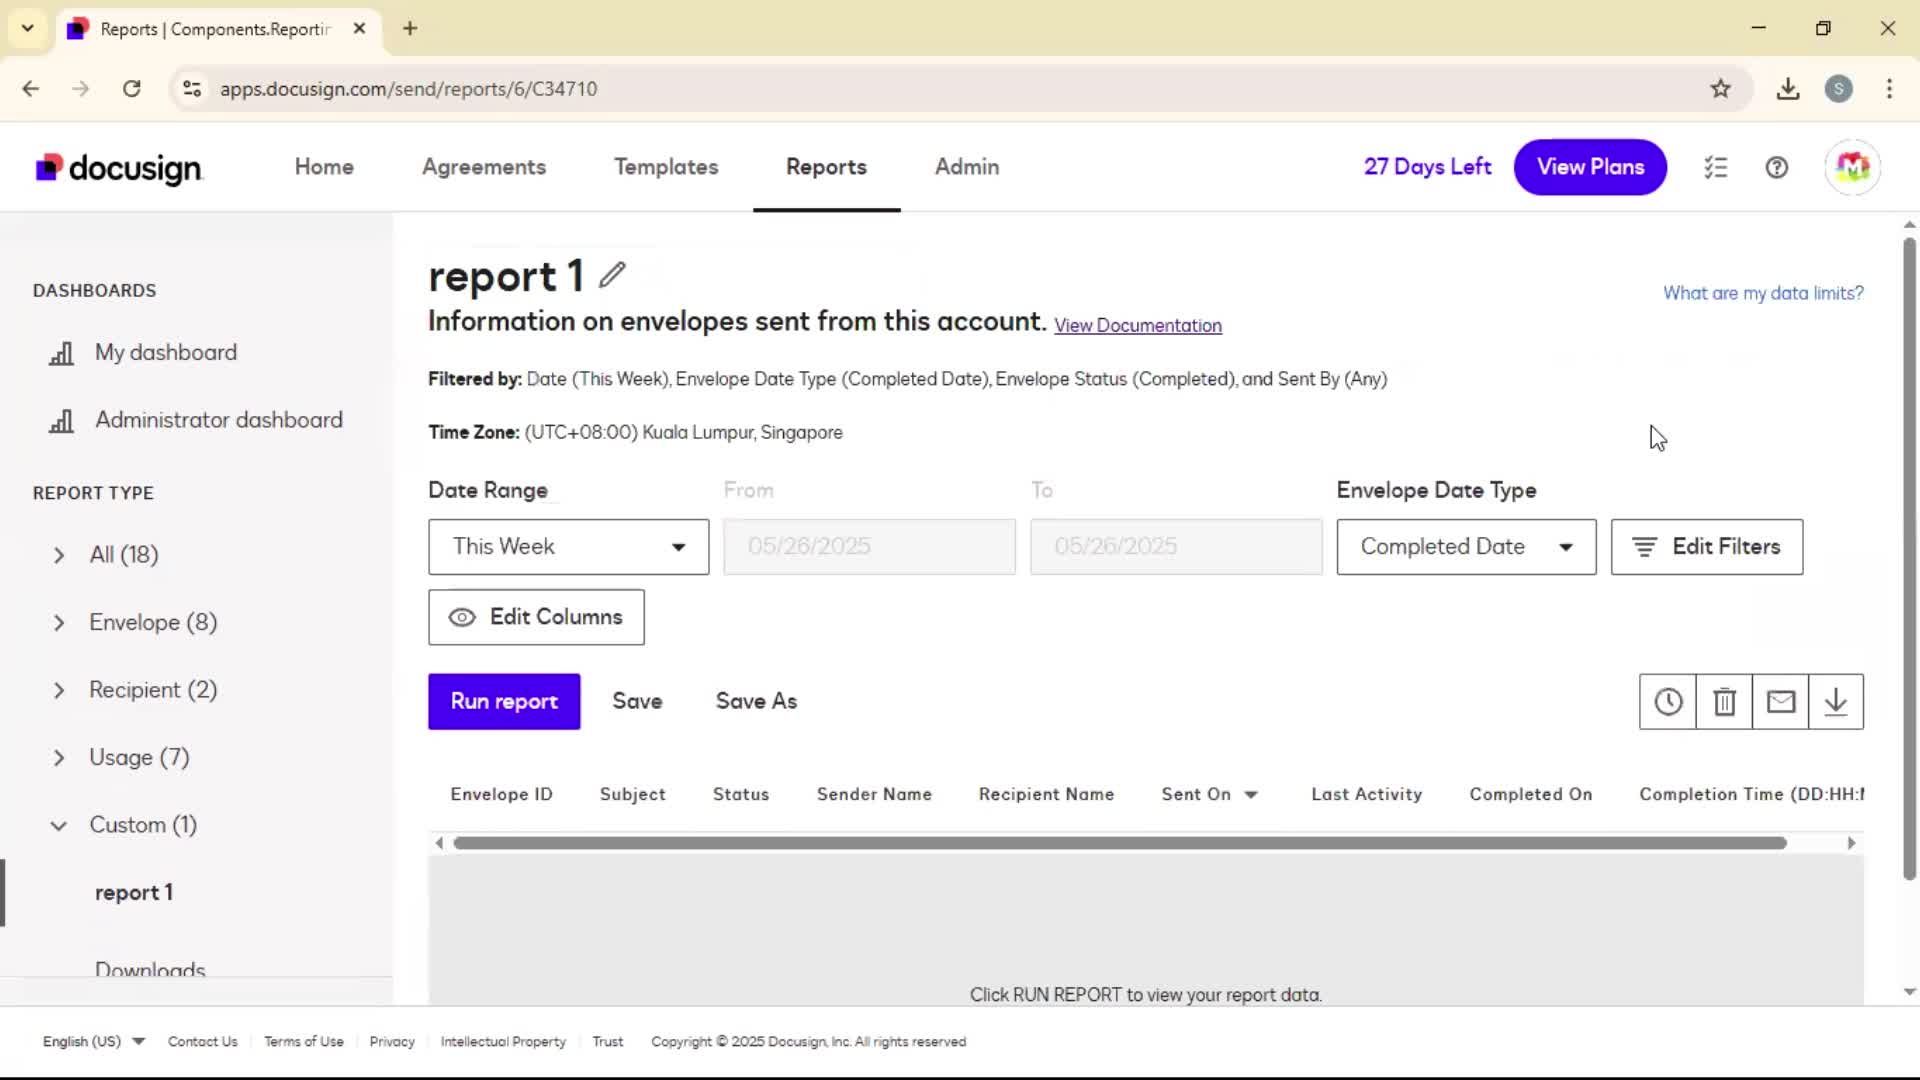Click Administrator dashboard chart icon
Image resolution: width=1920 pixels, height=1080 pixels.
[62, 421]
